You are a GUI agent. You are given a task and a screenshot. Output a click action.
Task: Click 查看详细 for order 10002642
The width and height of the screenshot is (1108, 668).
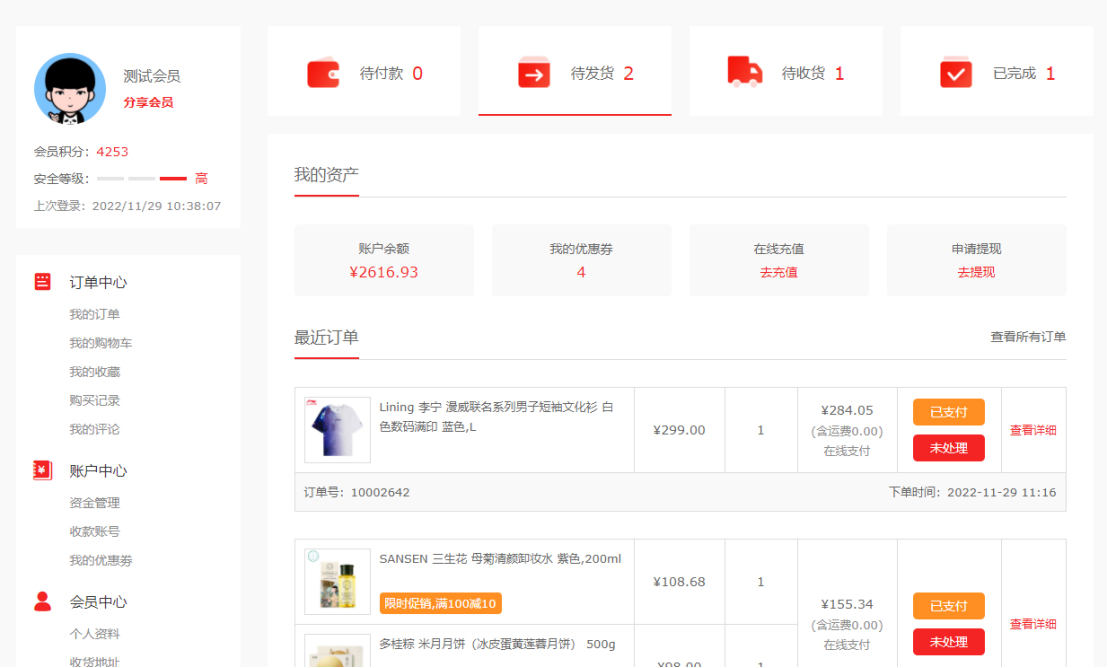pyautogui.click(x=1033, y=430)
